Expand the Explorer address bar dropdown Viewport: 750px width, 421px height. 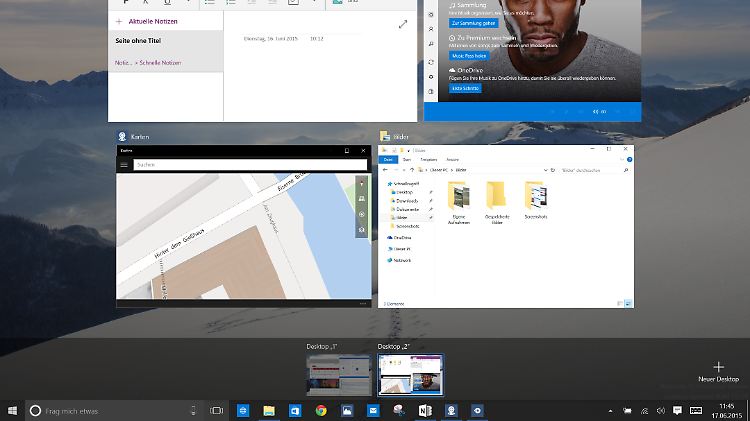545,170
